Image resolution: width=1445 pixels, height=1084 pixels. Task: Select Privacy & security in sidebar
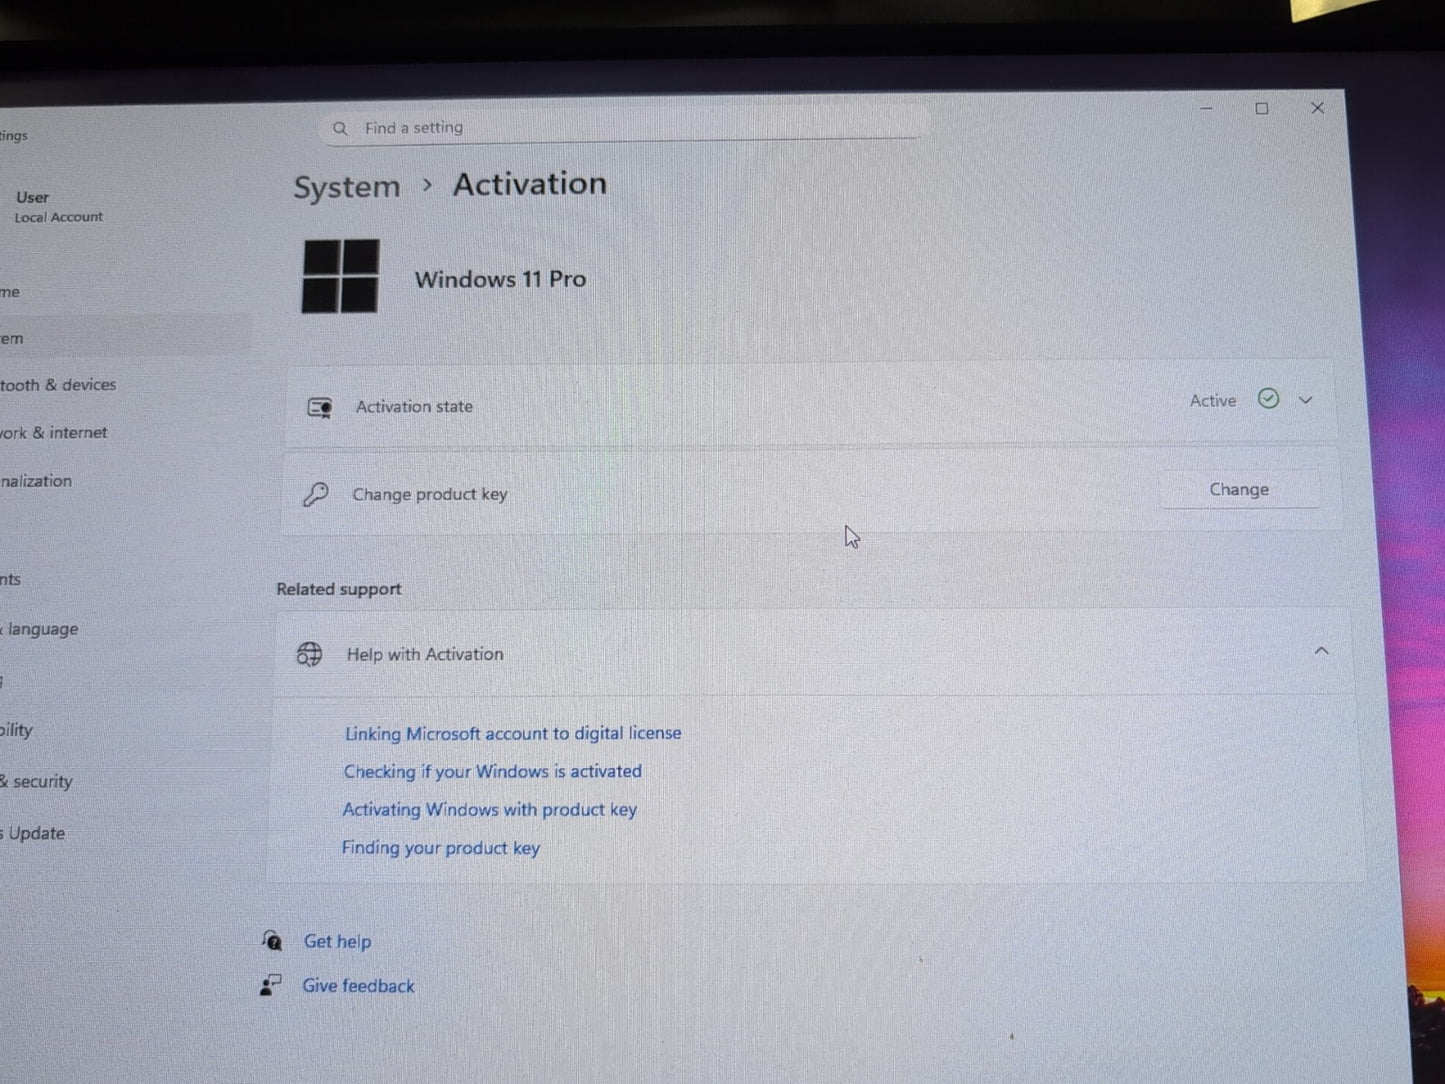(37, 781)
